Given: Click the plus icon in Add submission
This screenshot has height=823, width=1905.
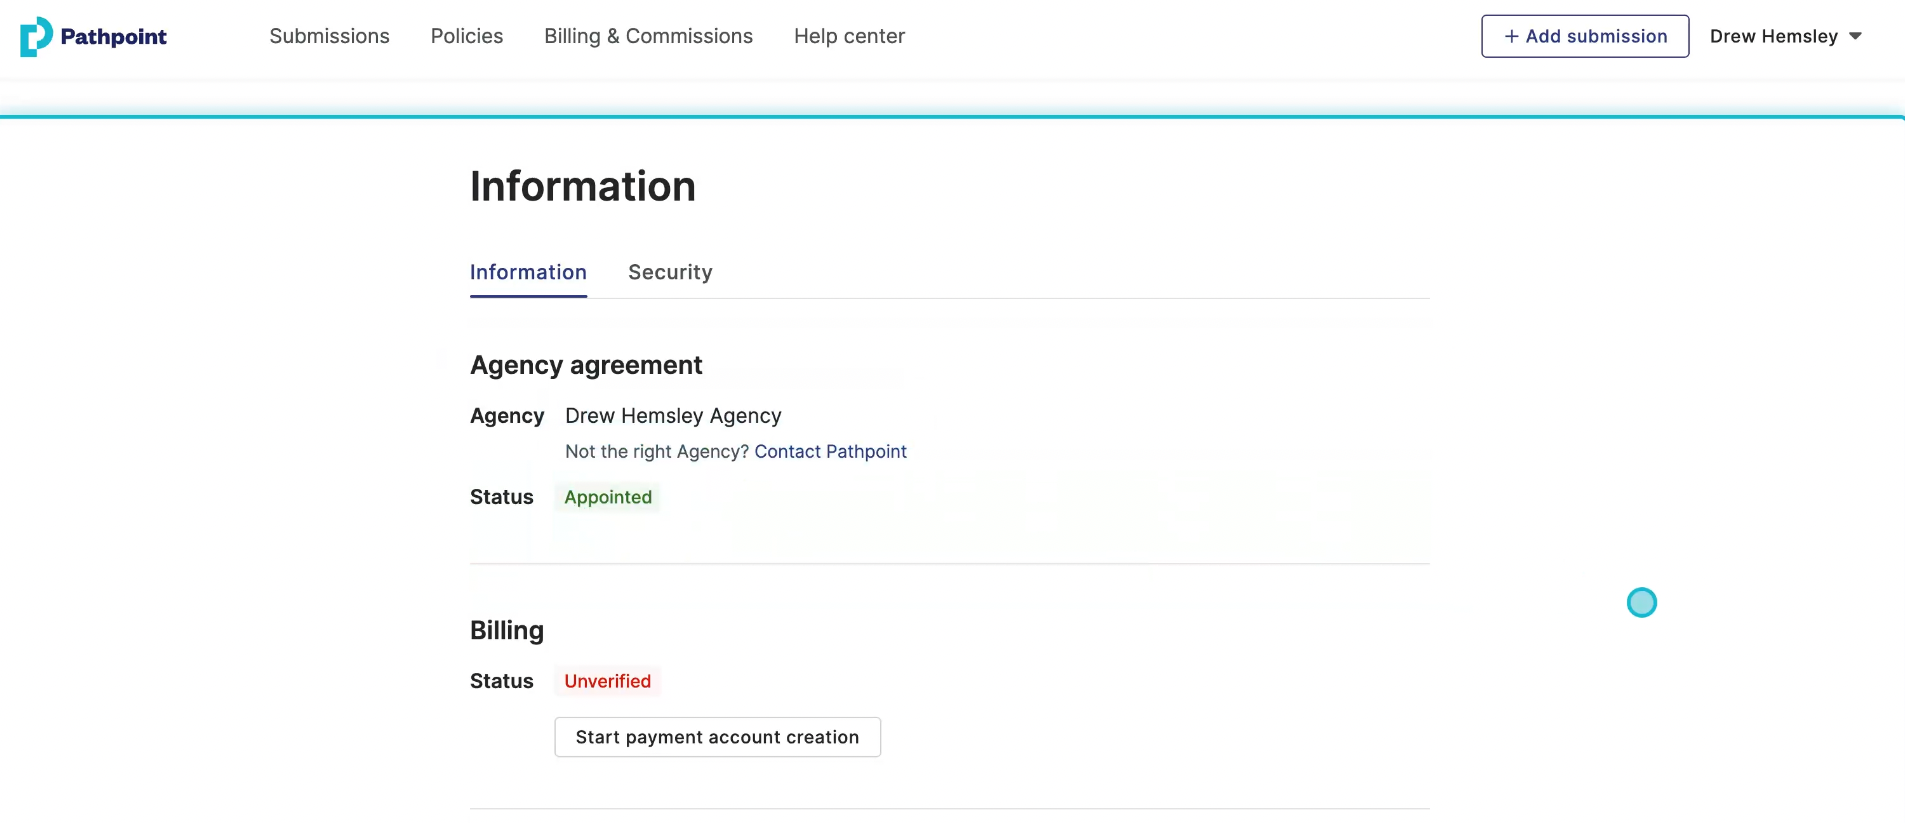Looking at the screenshot, I should [1511, 36].
